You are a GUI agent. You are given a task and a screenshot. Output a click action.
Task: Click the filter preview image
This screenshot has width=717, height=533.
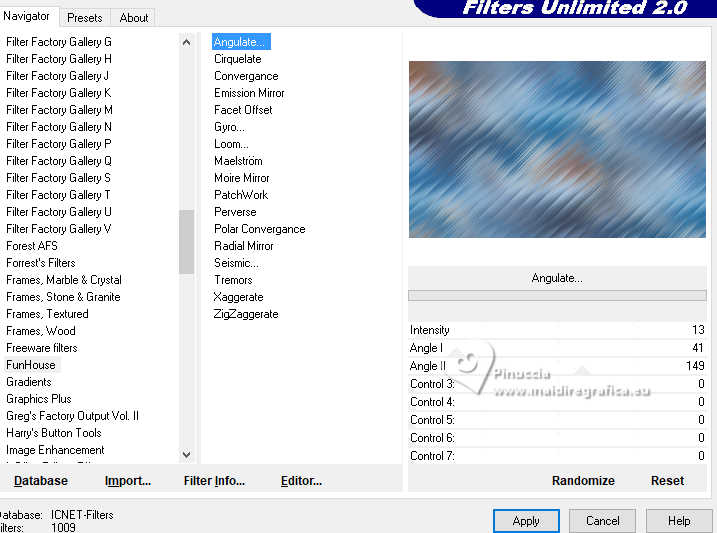(x=557, y=149)
